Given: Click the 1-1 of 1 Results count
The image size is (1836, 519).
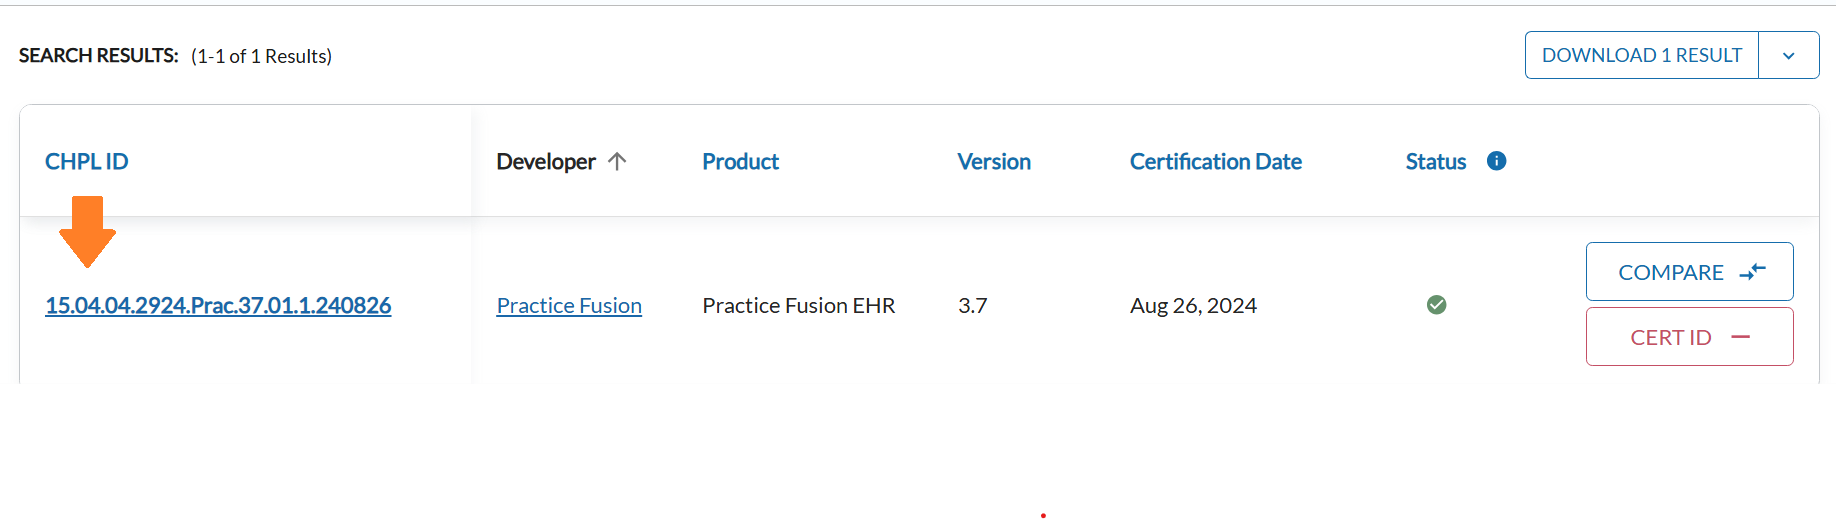Looking at the screenshot, I should [x=261, y=56].
